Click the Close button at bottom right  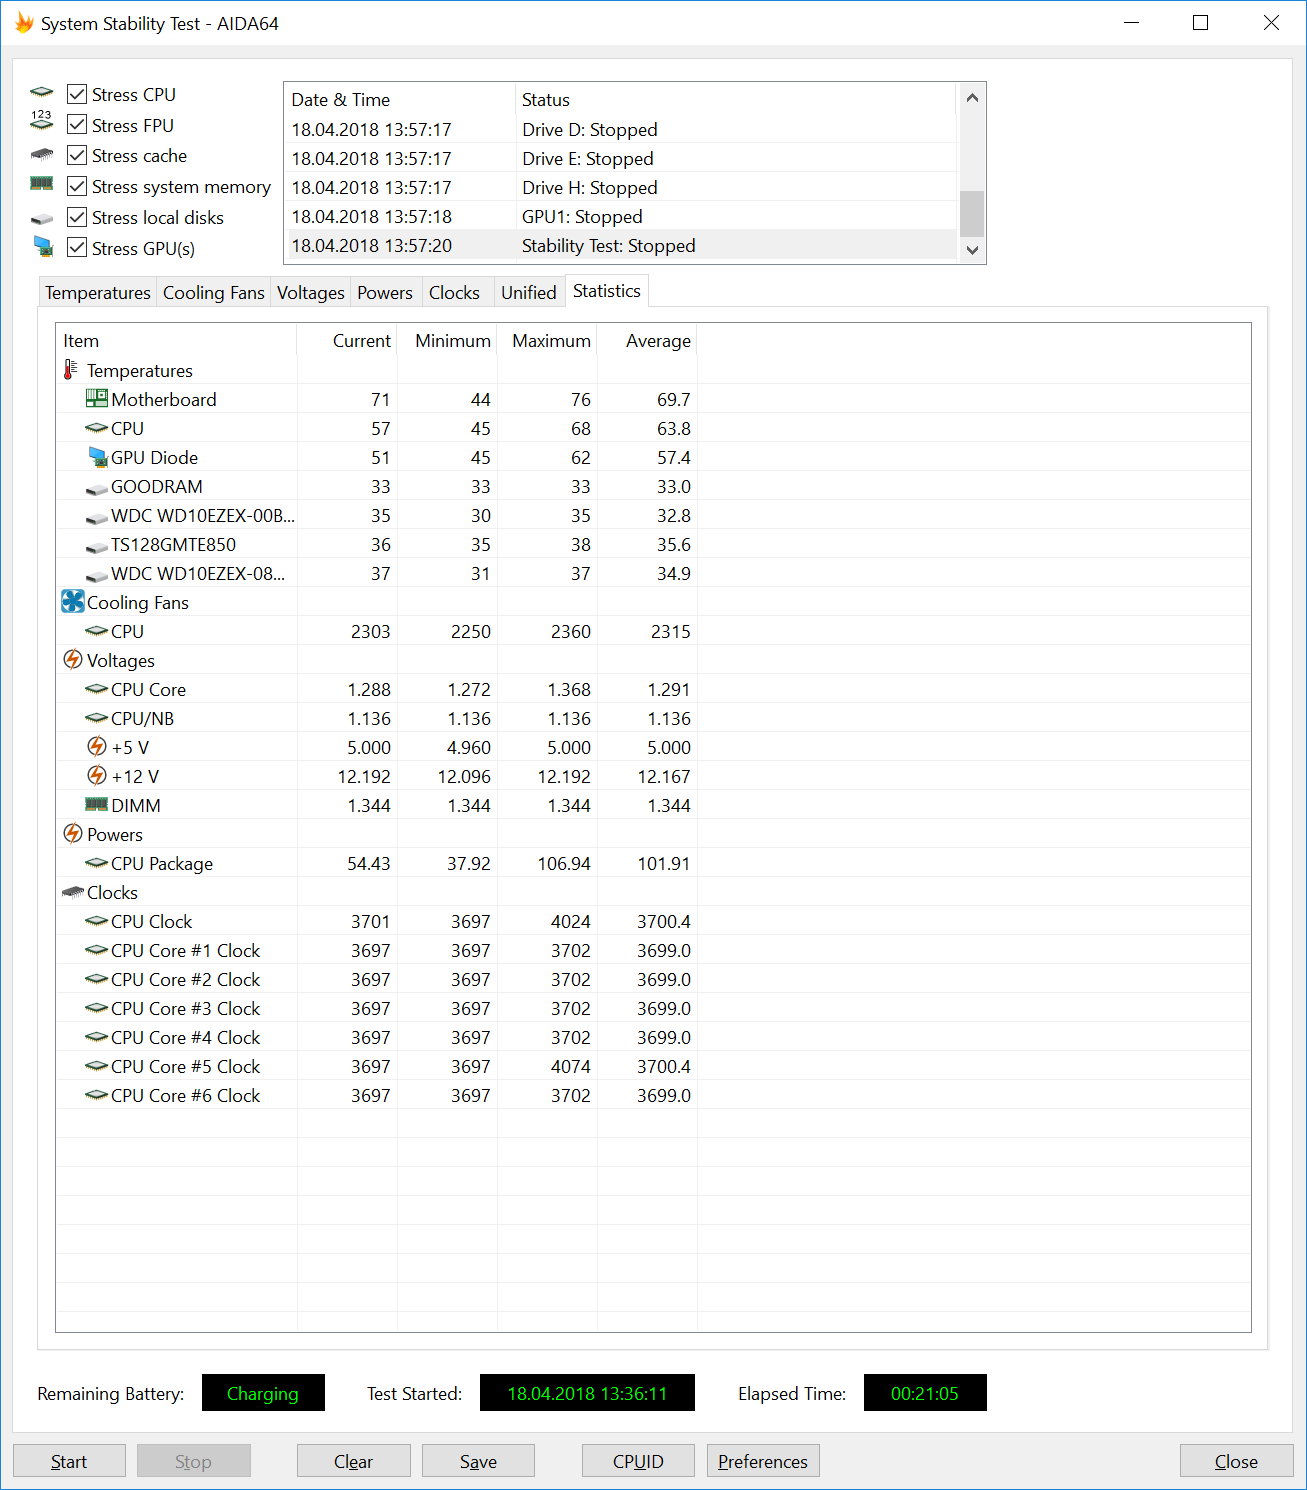point(1236,1461)
